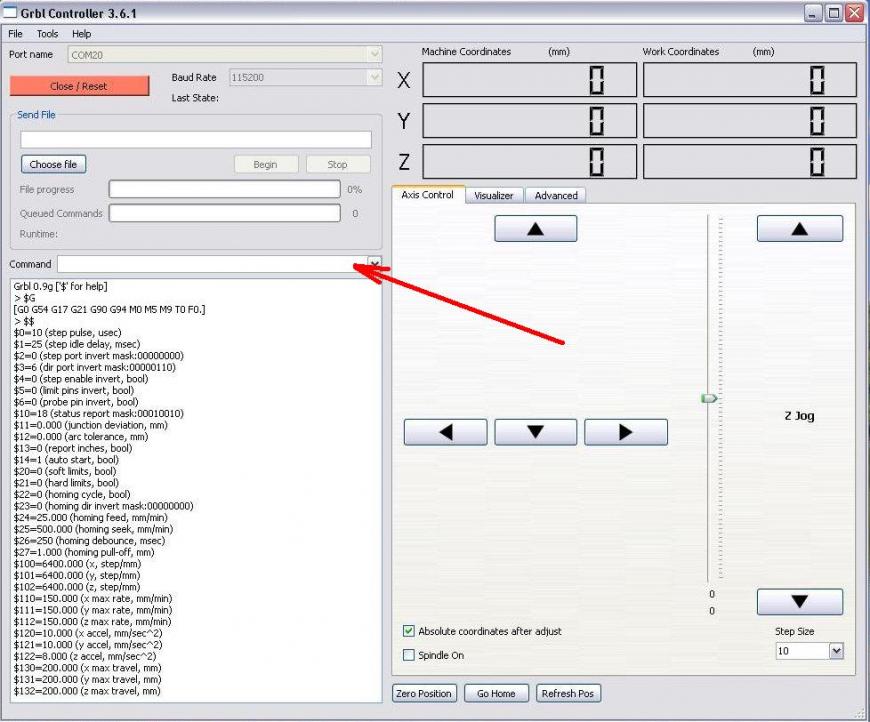The image size is (870, 722).
Task: Click the "$27=1.000 (homing pull-off, mm)" line
Action: 84,552
